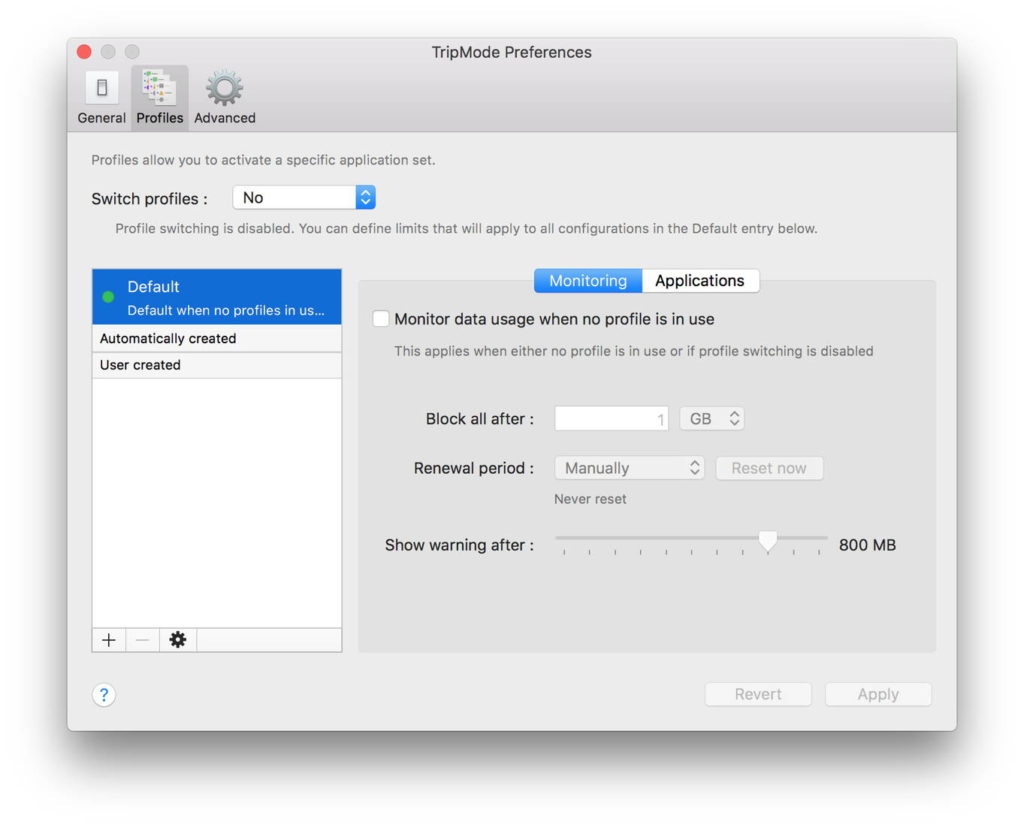Switch to the Applications tab

tap(700, 281)
